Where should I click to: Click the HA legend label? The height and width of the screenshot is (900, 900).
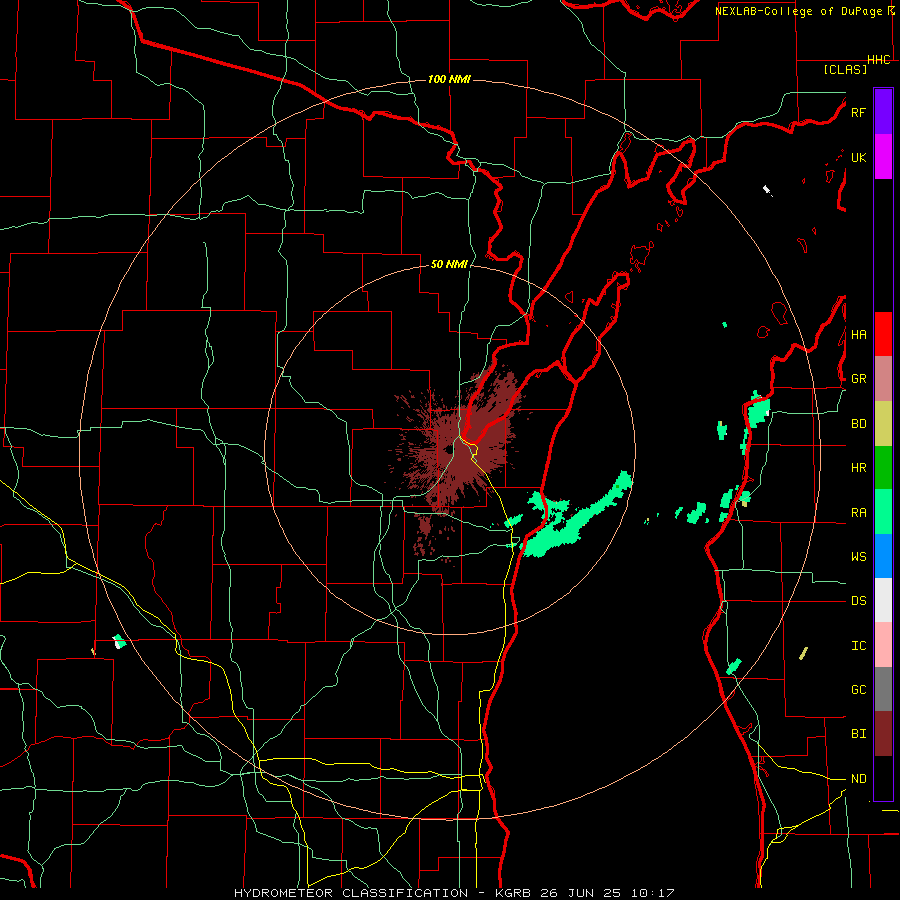click(858, 335)
